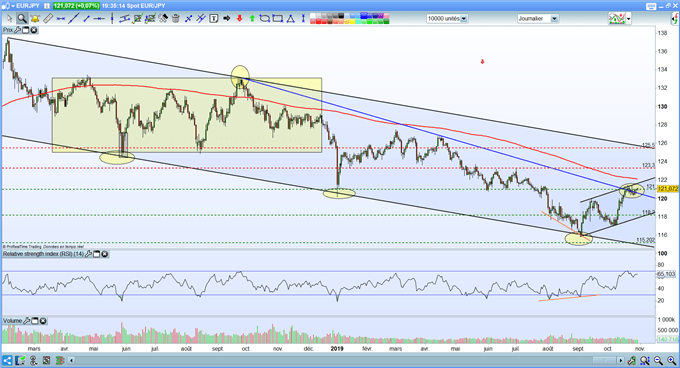This screenshot has height=368, width=680.
Task: Click the horizontal scrollbar right arrow
Action: click(x=621, y=360)
